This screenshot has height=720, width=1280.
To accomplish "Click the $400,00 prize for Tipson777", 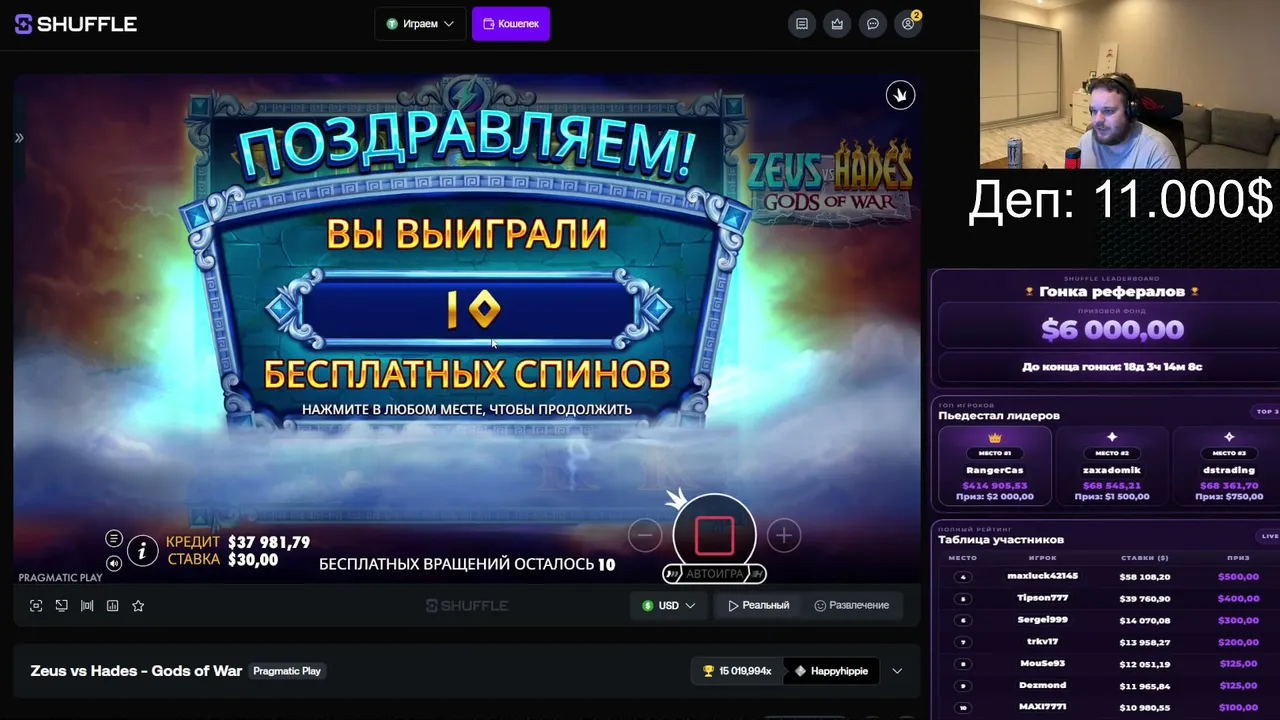I will pyautogui.click(x=1238, y=598).
